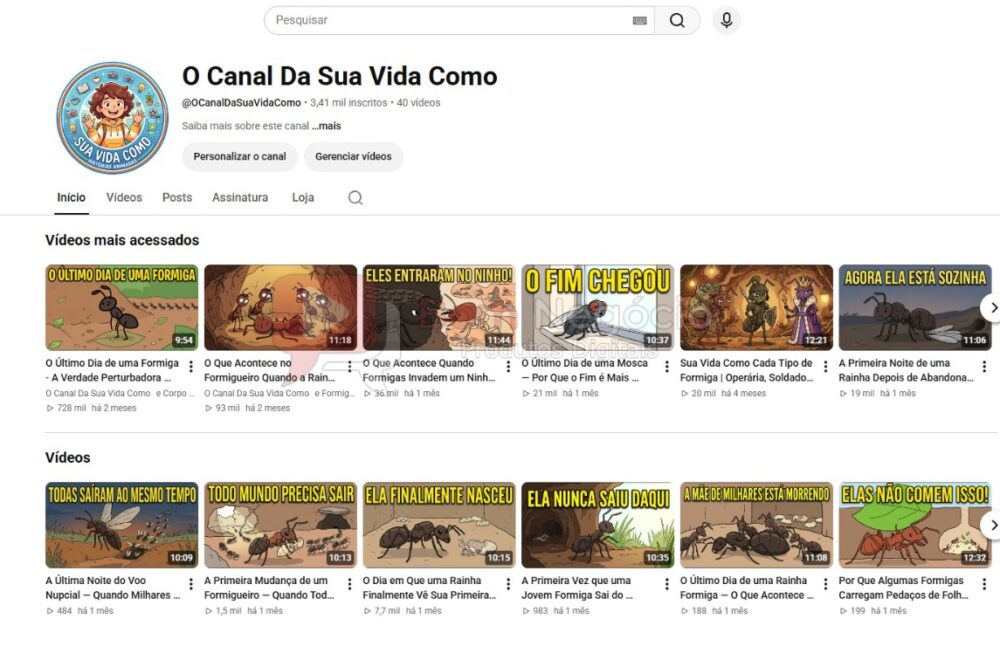Click the search magnifier button
This screenshot has height=667, width=1000.
tap(677, 20)
